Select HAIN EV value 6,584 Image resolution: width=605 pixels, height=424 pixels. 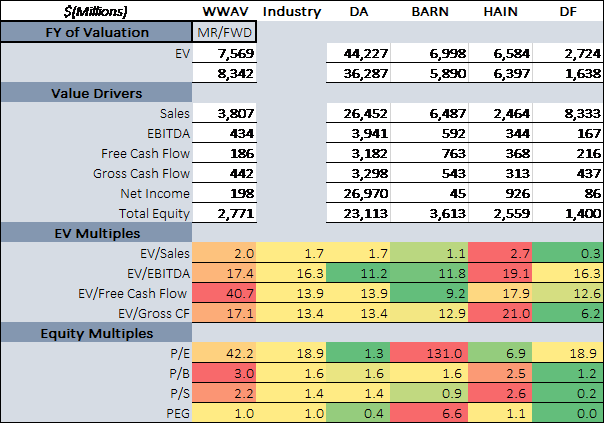[500, 53]
